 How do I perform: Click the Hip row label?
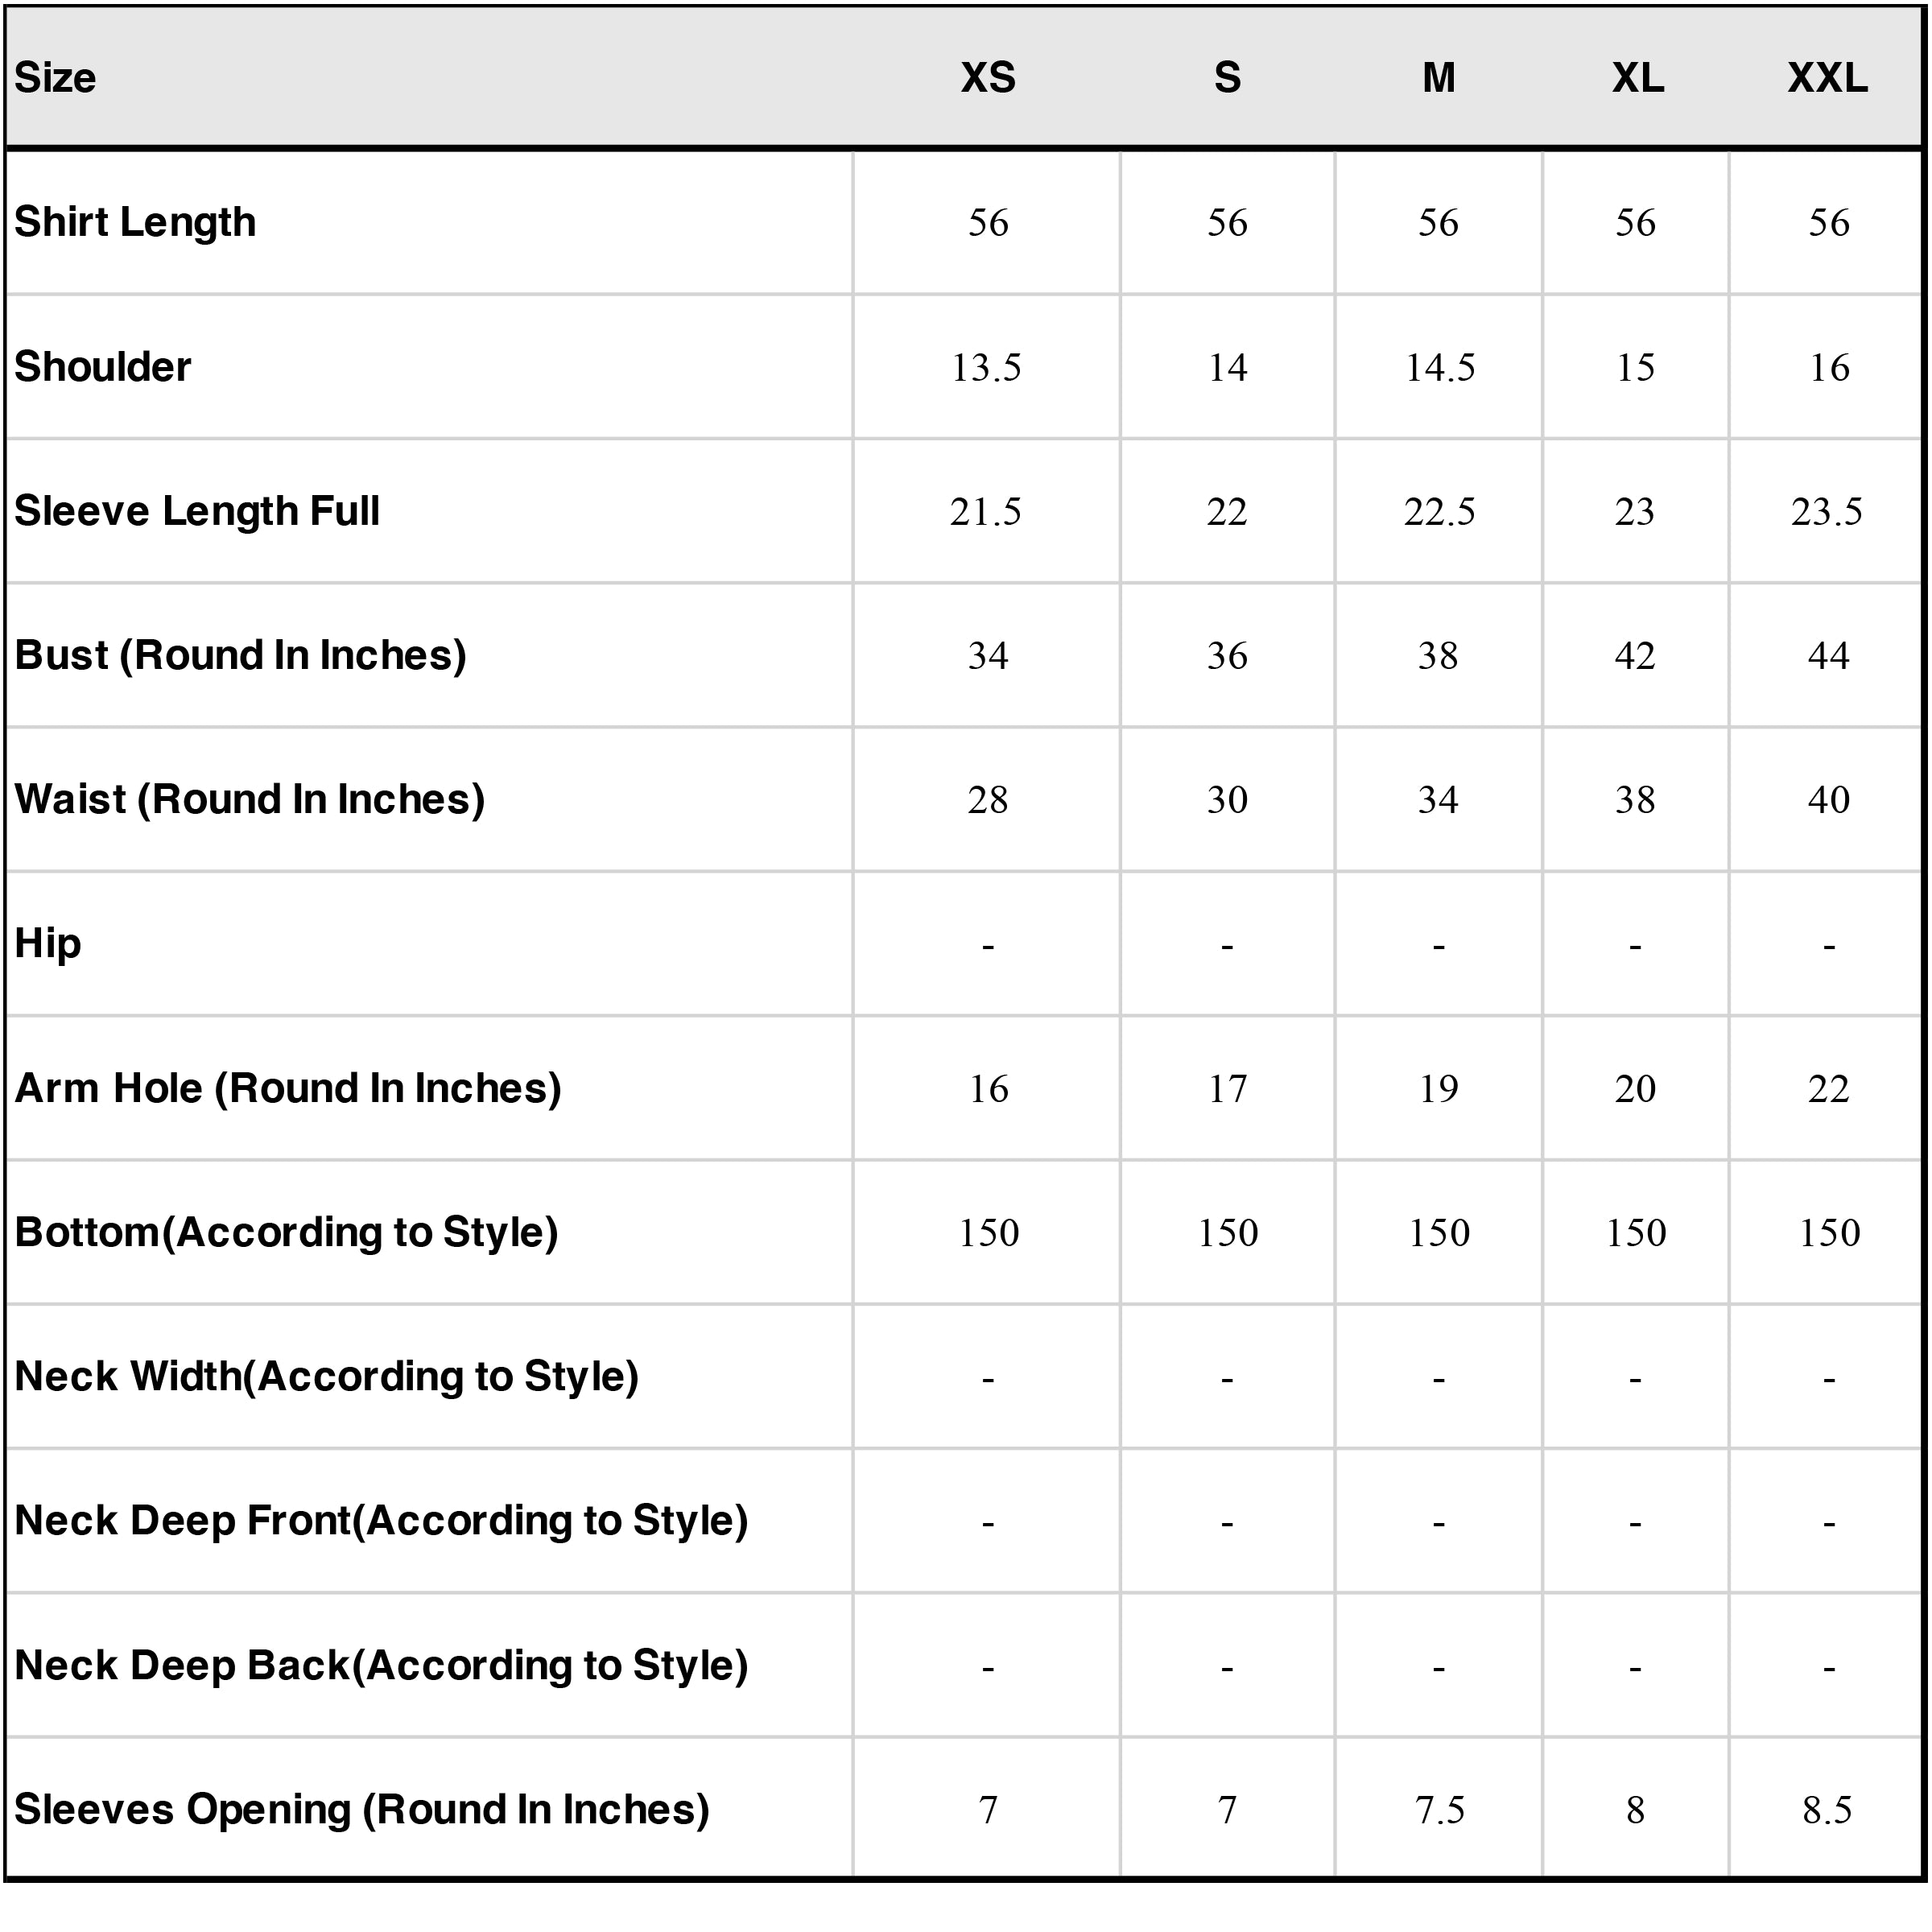point(48,943)
